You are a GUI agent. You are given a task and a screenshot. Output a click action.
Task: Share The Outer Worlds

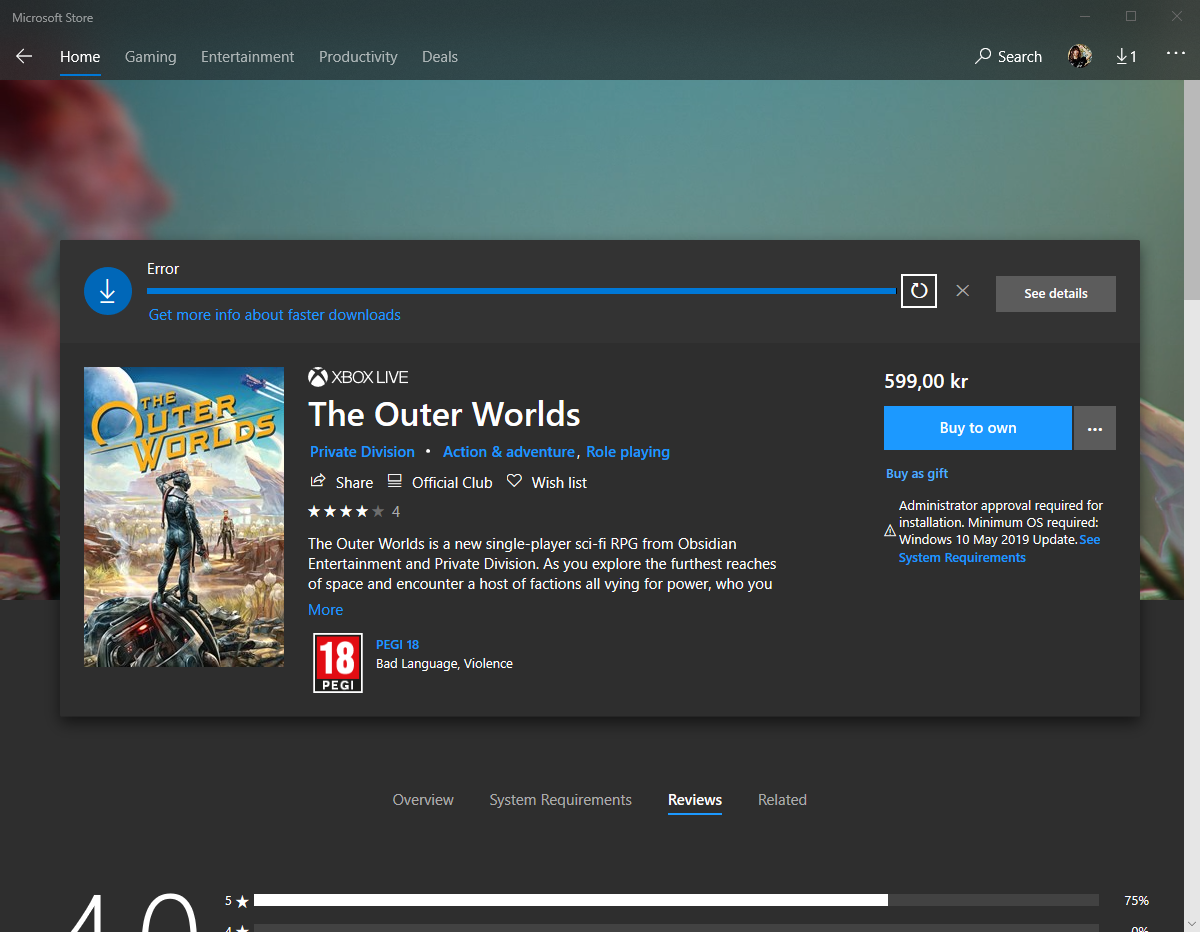[341, 482]
